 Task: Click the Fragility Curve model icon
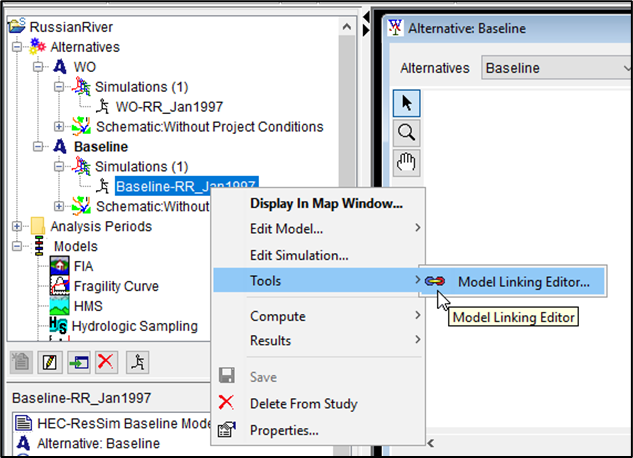59,286
